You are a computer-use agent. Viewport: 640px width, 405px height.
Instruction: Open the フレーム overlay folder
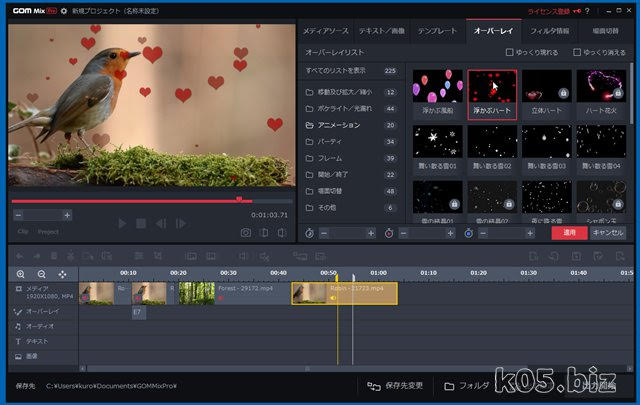tap(330, 158)
